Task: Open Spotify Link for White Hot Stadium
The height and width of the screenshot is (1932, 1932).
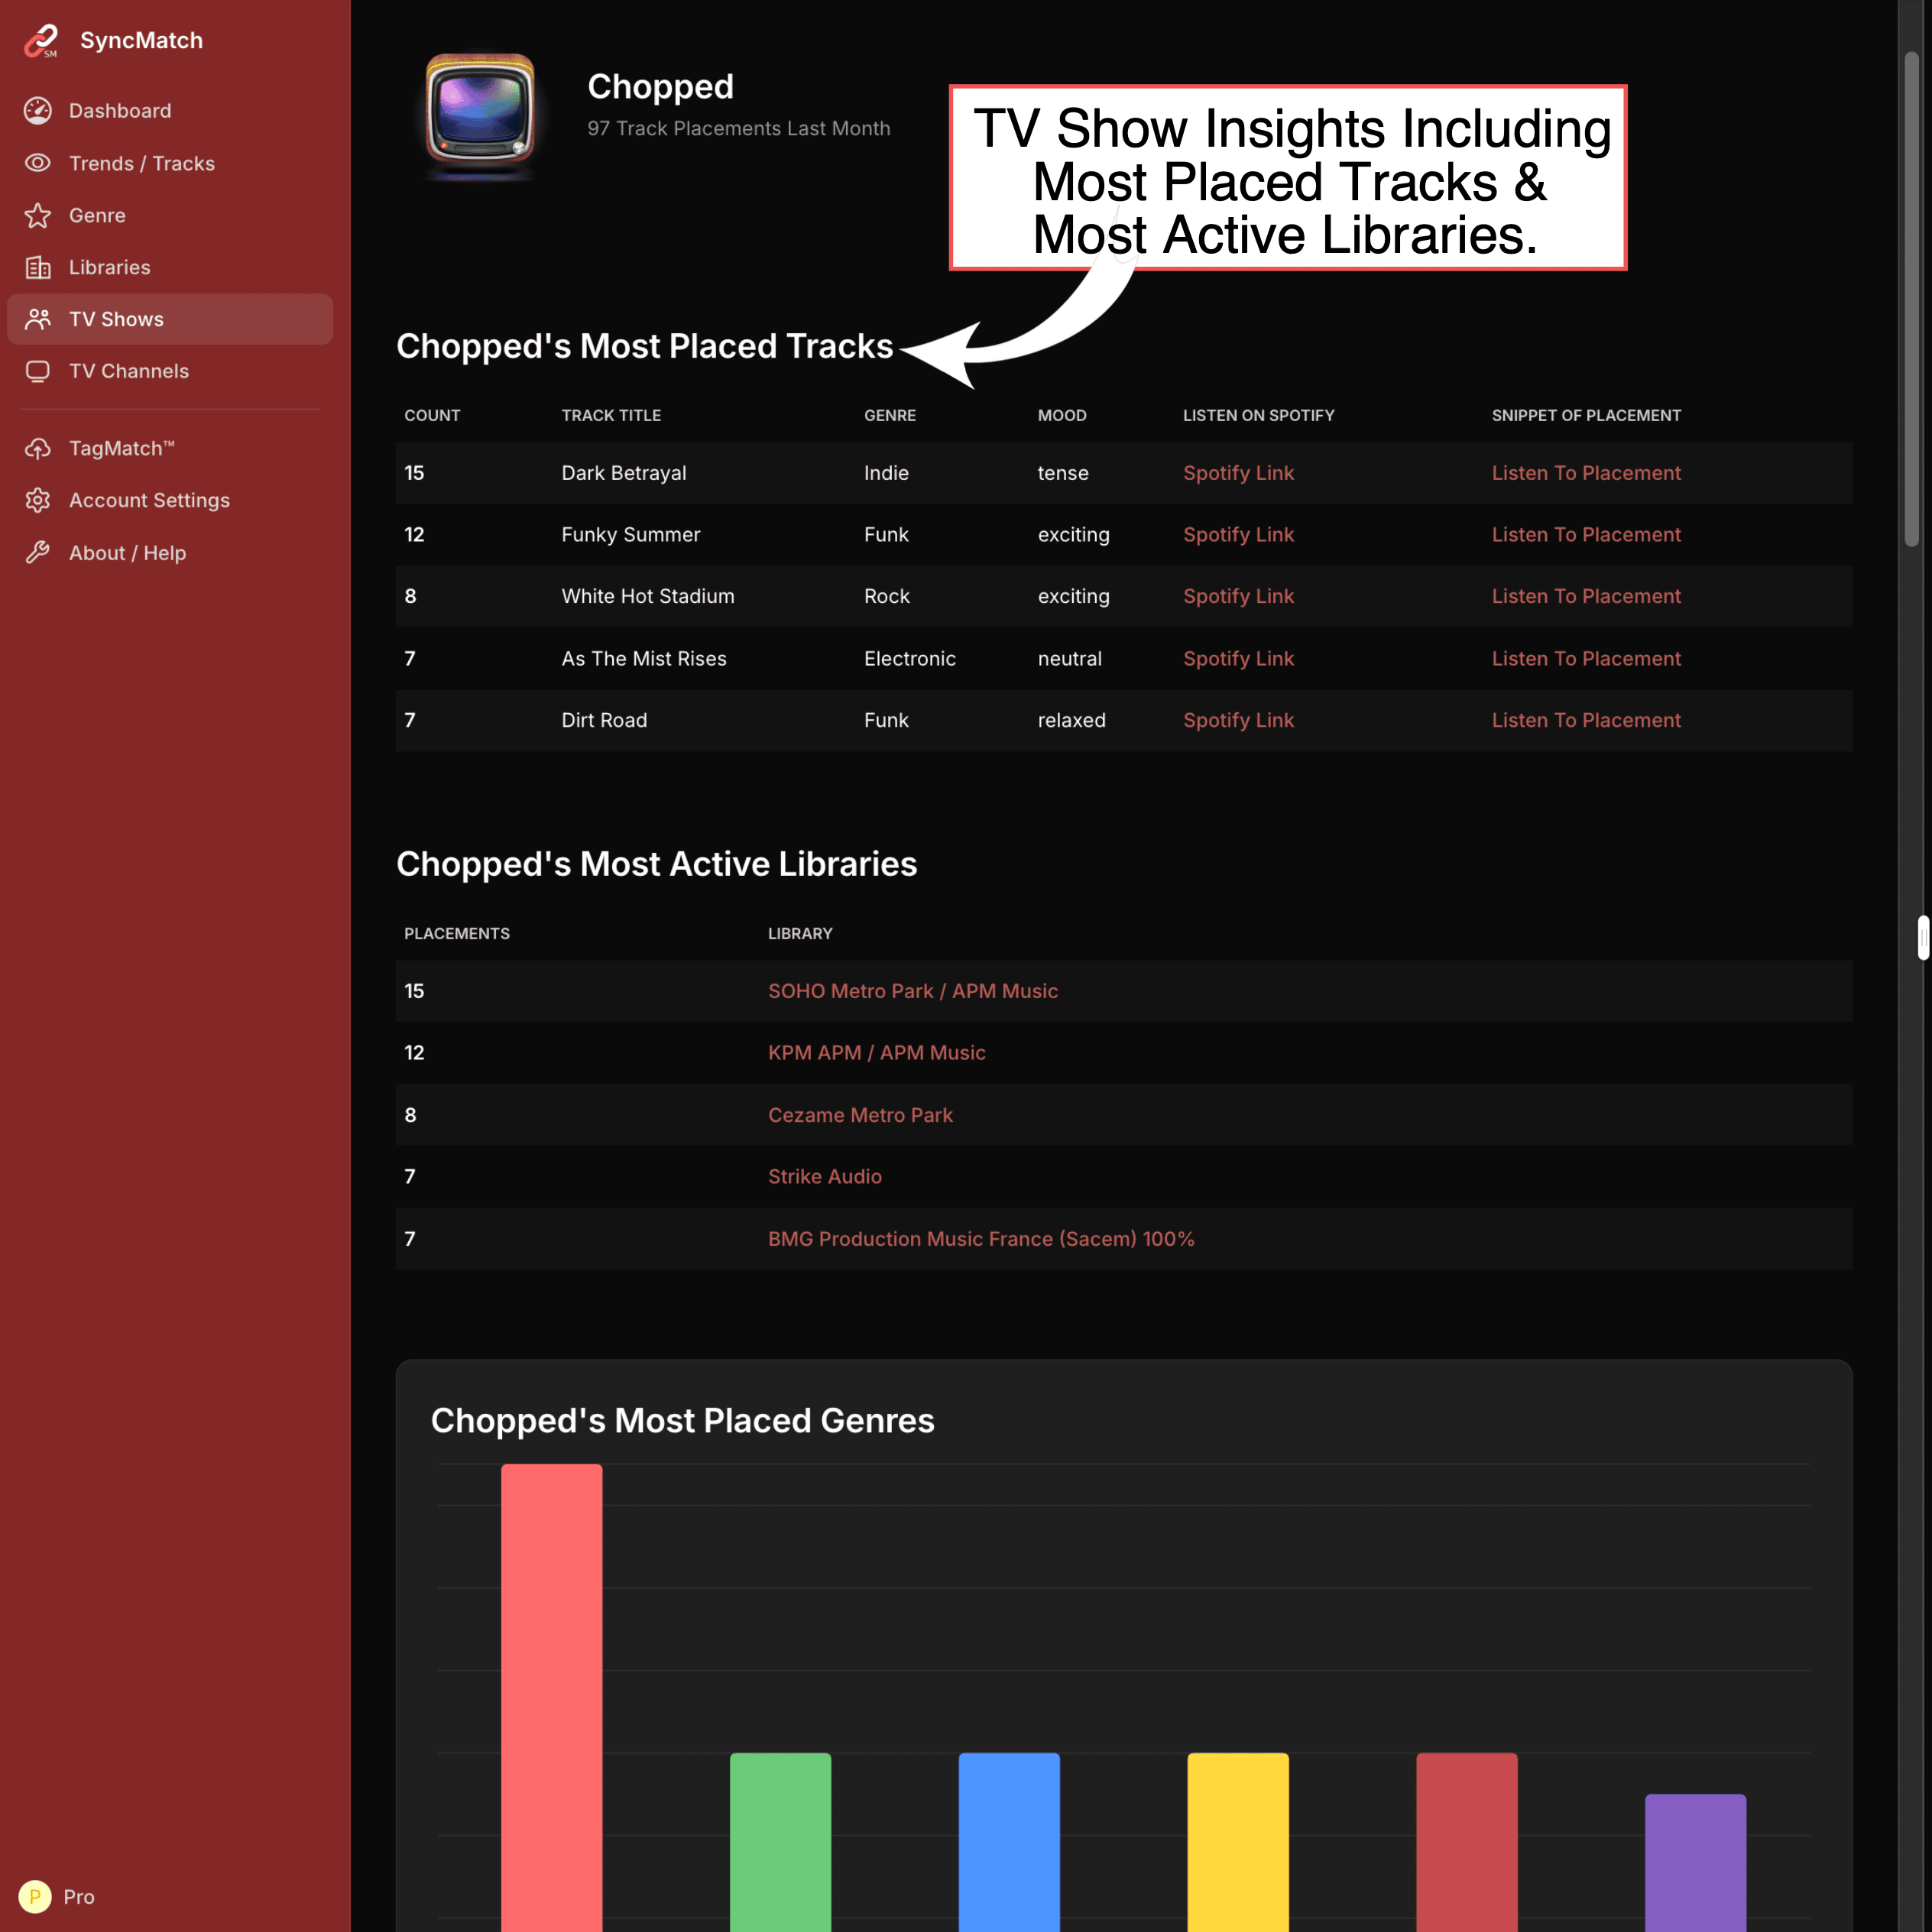Action: pos(1238,596)
